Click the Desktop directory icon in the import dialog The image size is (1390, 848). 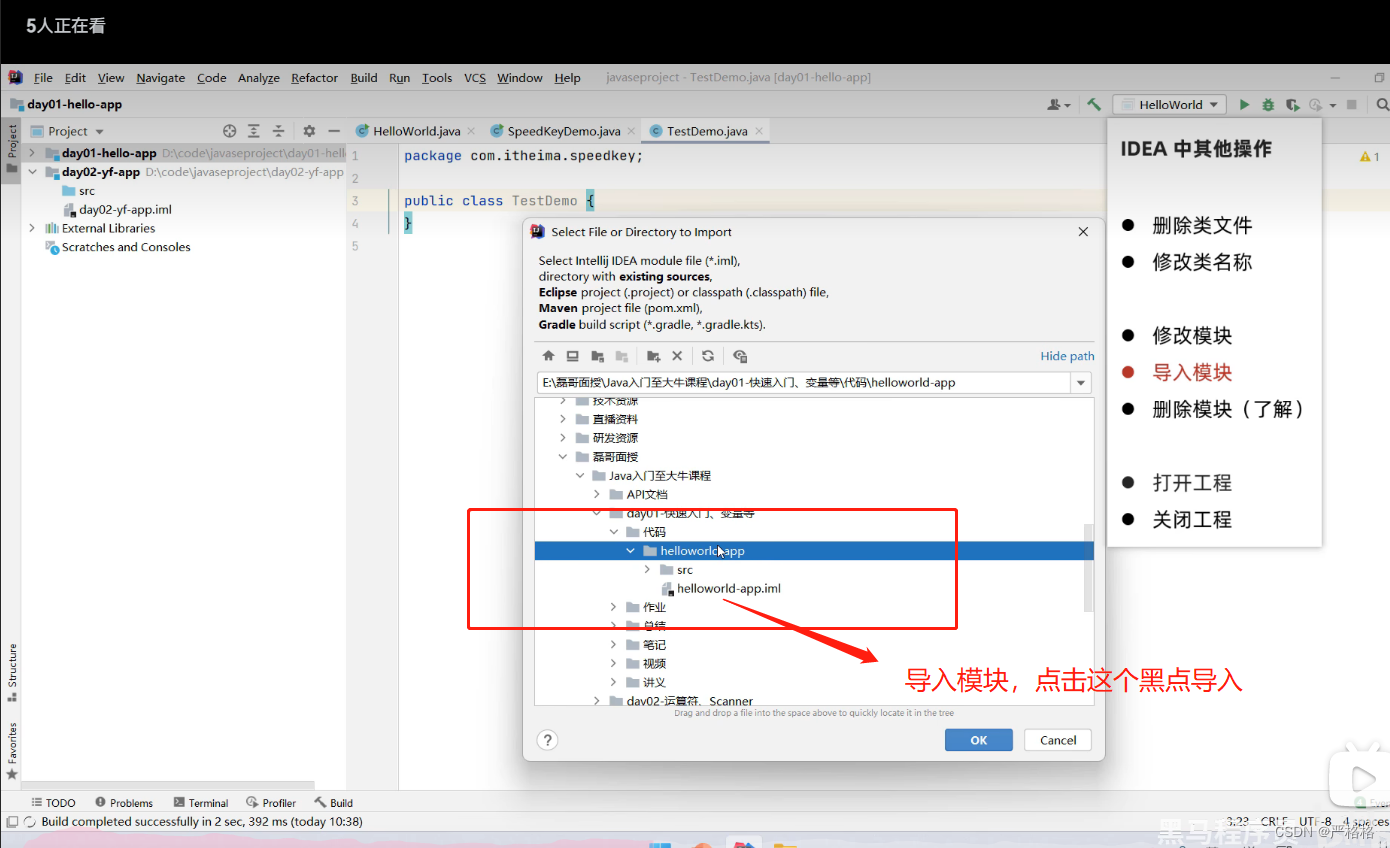[x=572, y=356]
